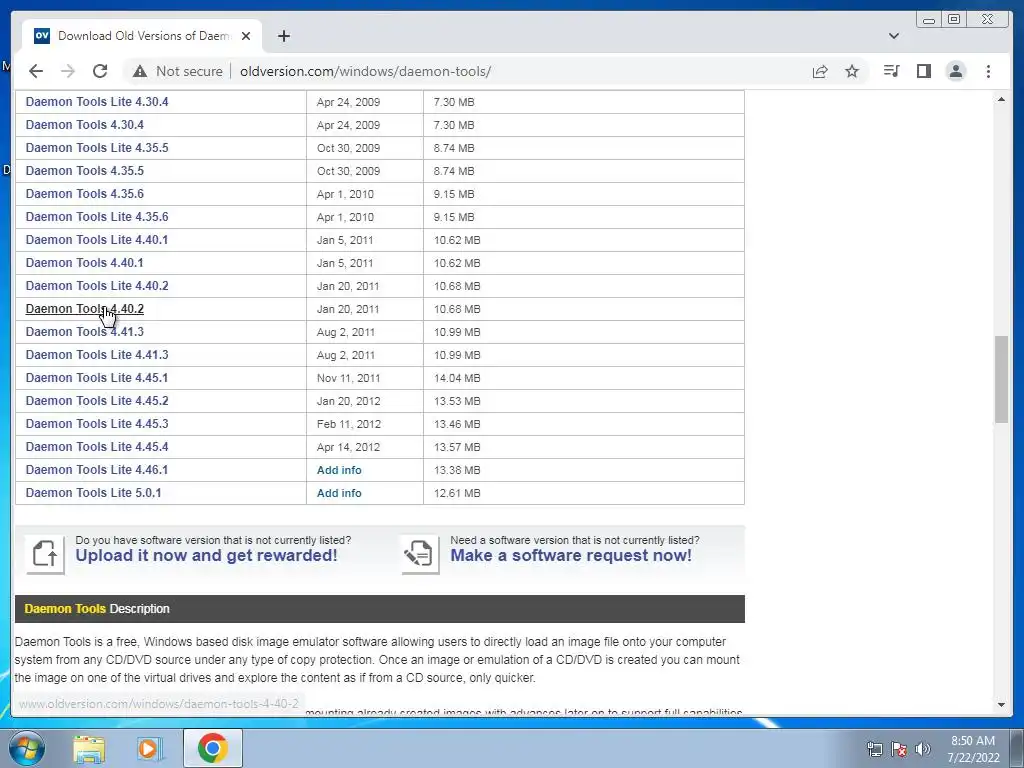This screenshot has height=768, width=1024.
Task: Click Upload it now and get rewarded
Action: coord(206,555)
